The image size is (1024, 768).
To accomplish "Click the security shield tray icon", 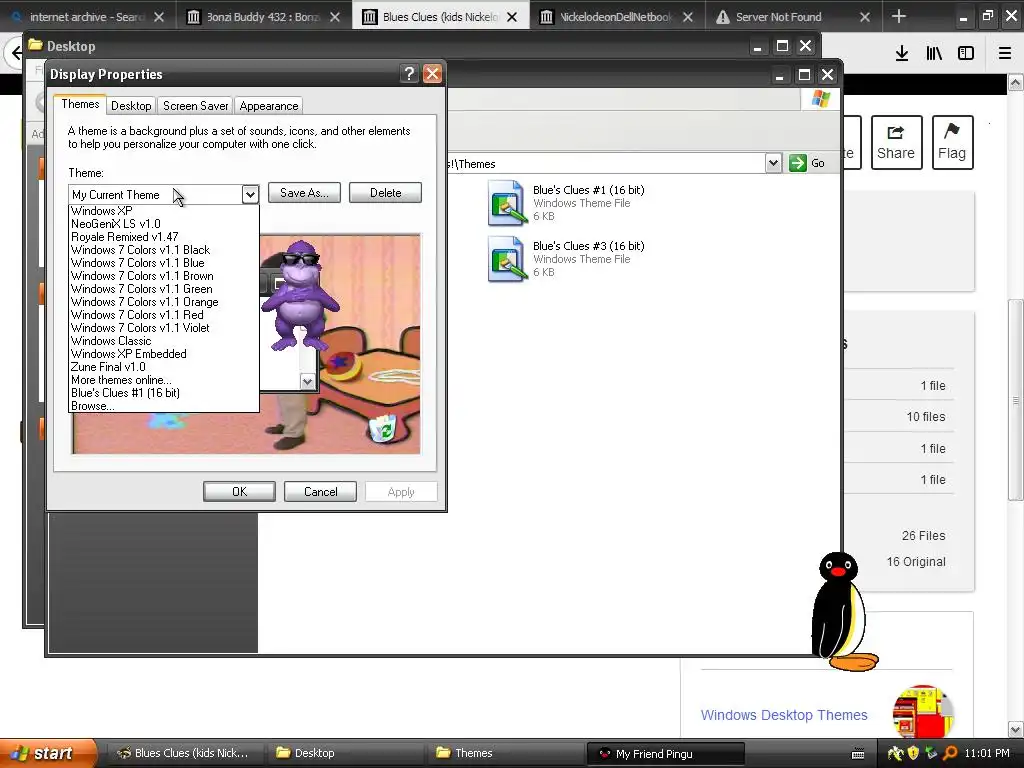I will (914, 753).
